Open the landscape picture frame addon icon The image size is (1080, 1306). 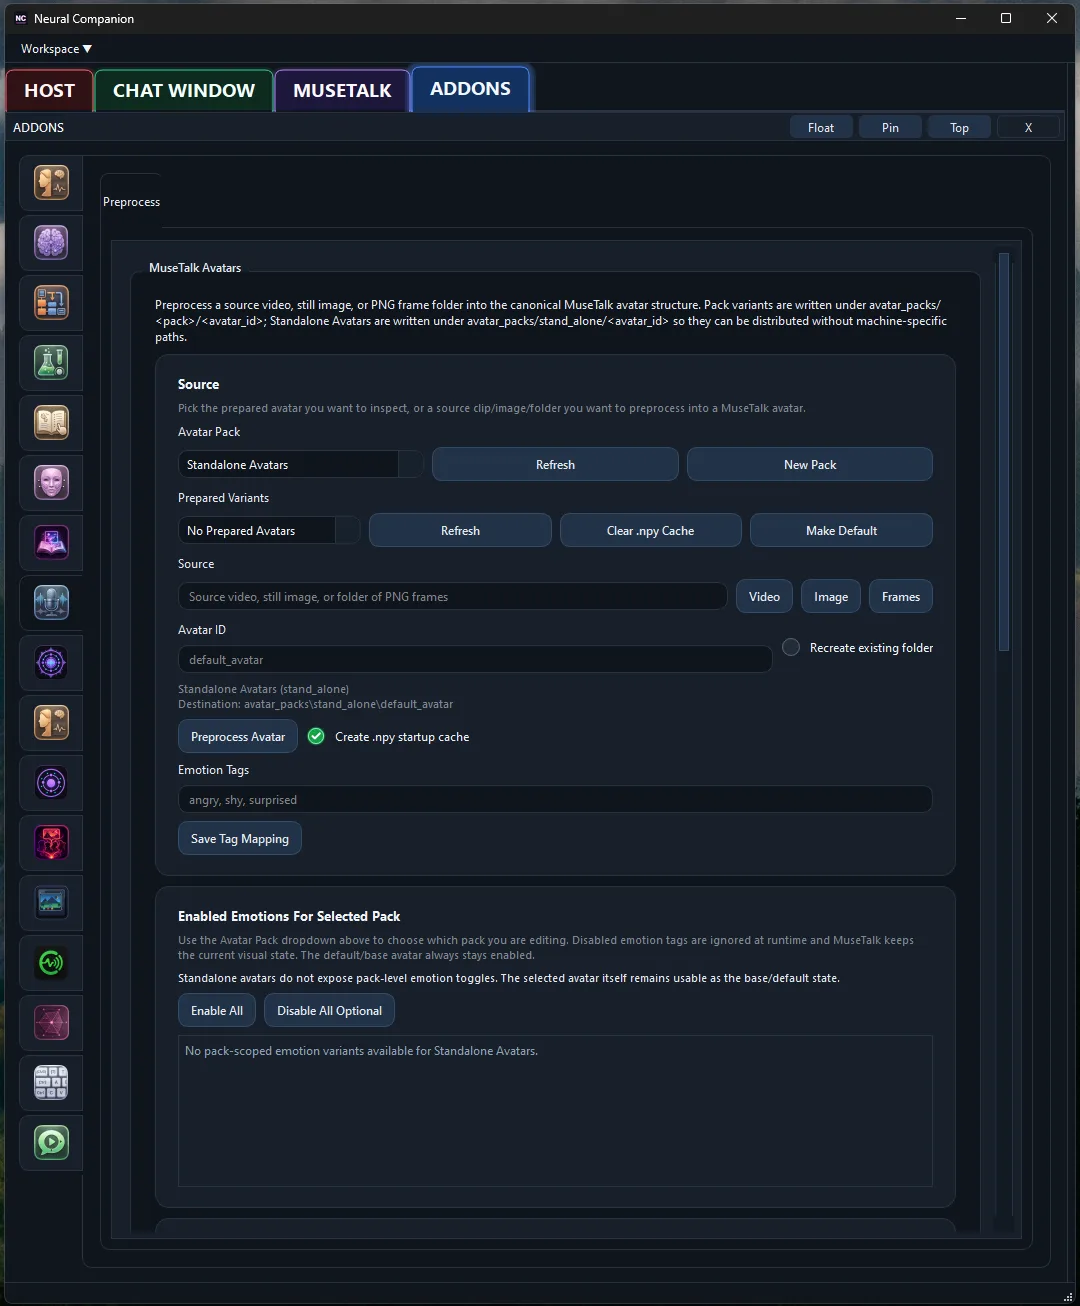[51, 903]
